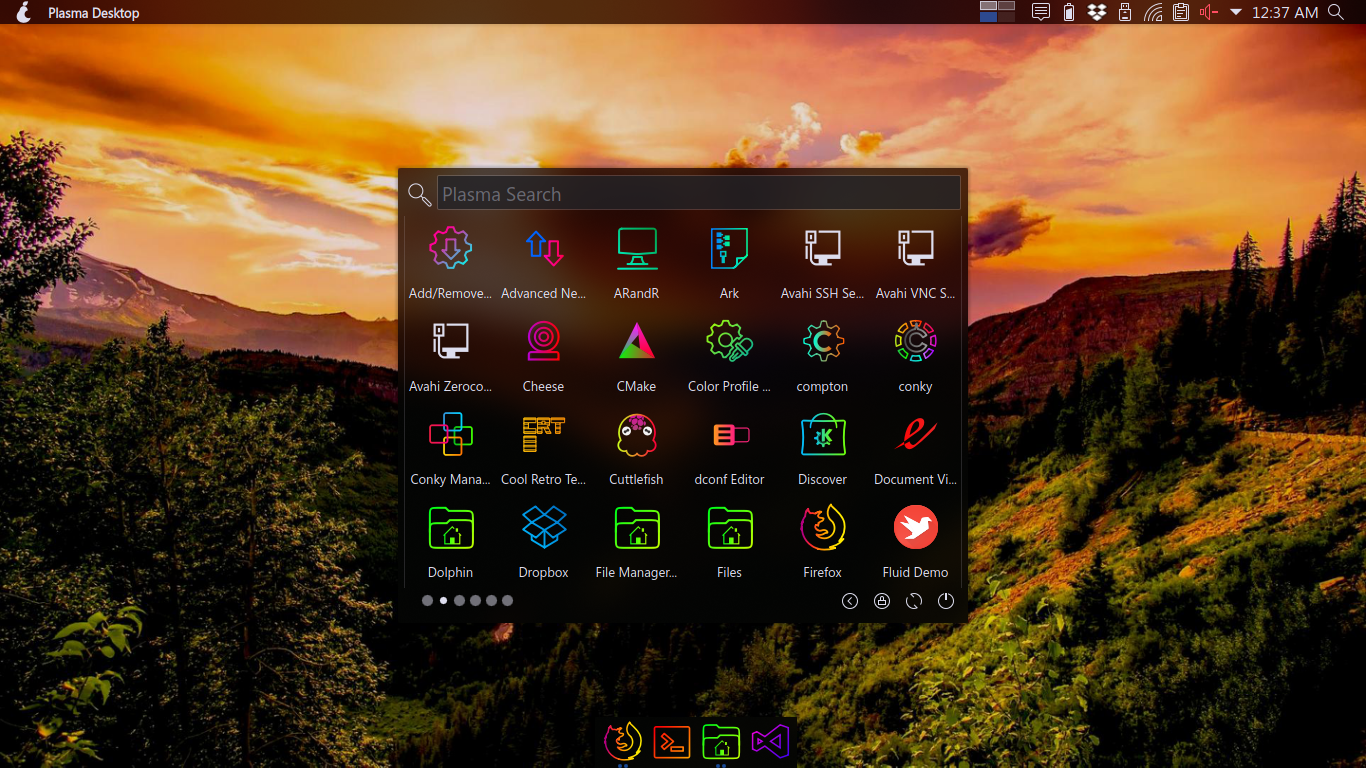Start the Cheese webcam app
The image size is (1366, 768).
(544, 341)
